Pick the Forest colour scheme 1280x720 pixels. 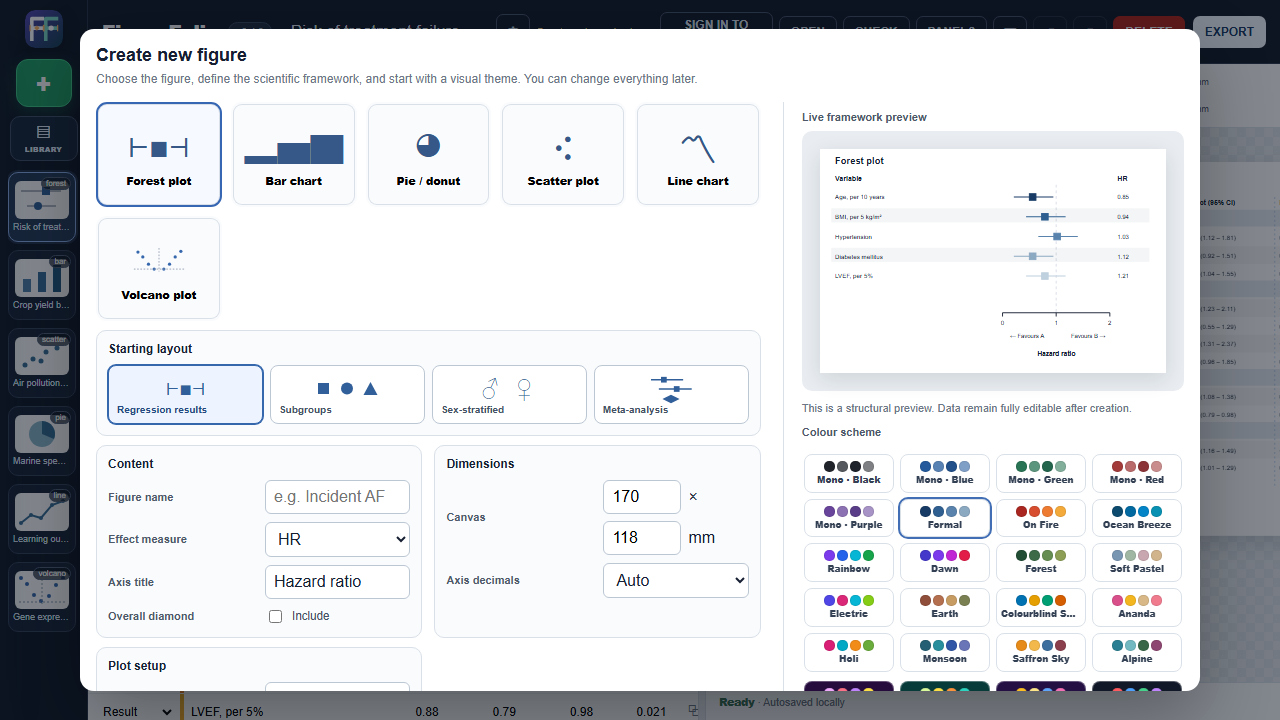pyautogui.click(x=1041, y=562)
